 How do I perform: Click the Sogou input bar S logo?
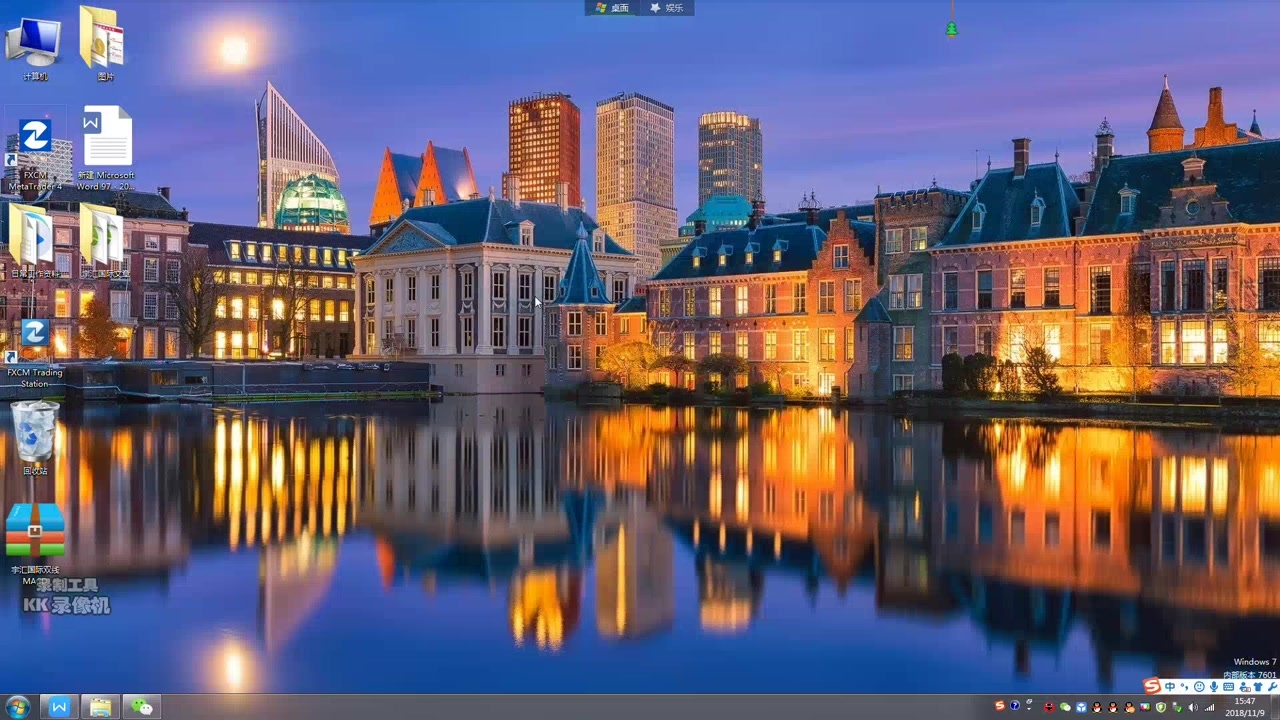1153,686
